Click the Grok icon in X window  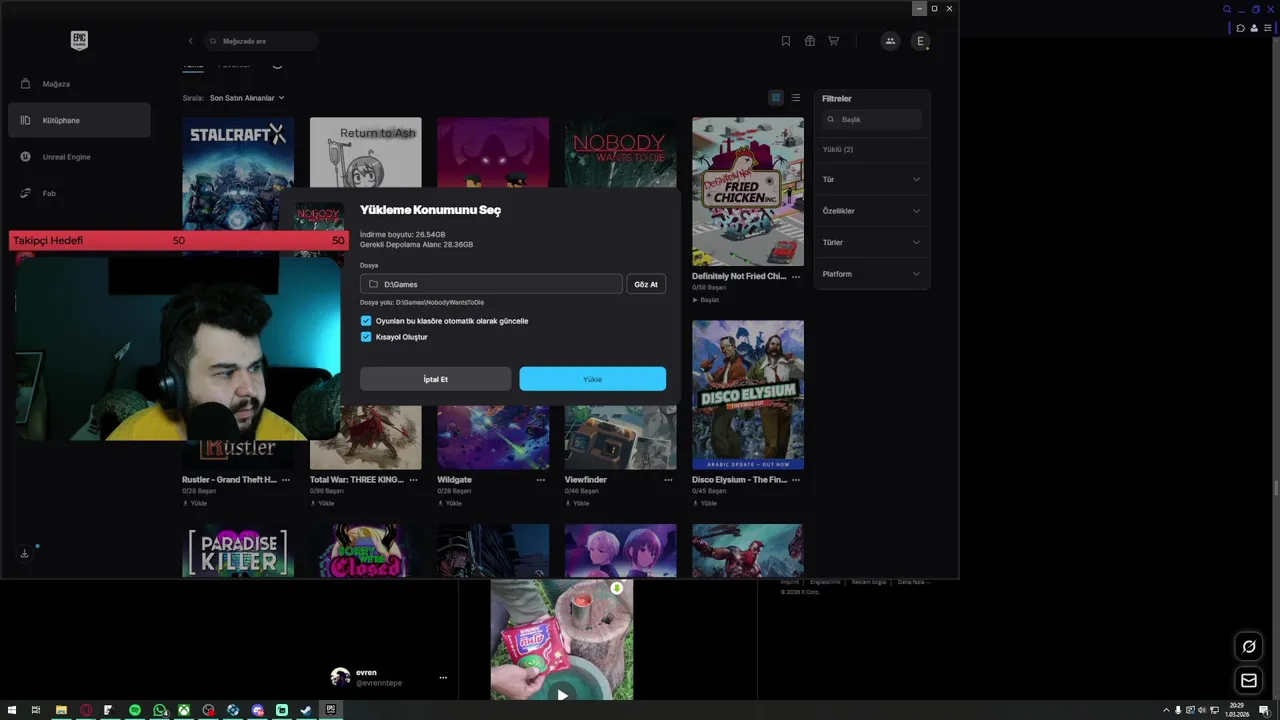click(1249, 646)
